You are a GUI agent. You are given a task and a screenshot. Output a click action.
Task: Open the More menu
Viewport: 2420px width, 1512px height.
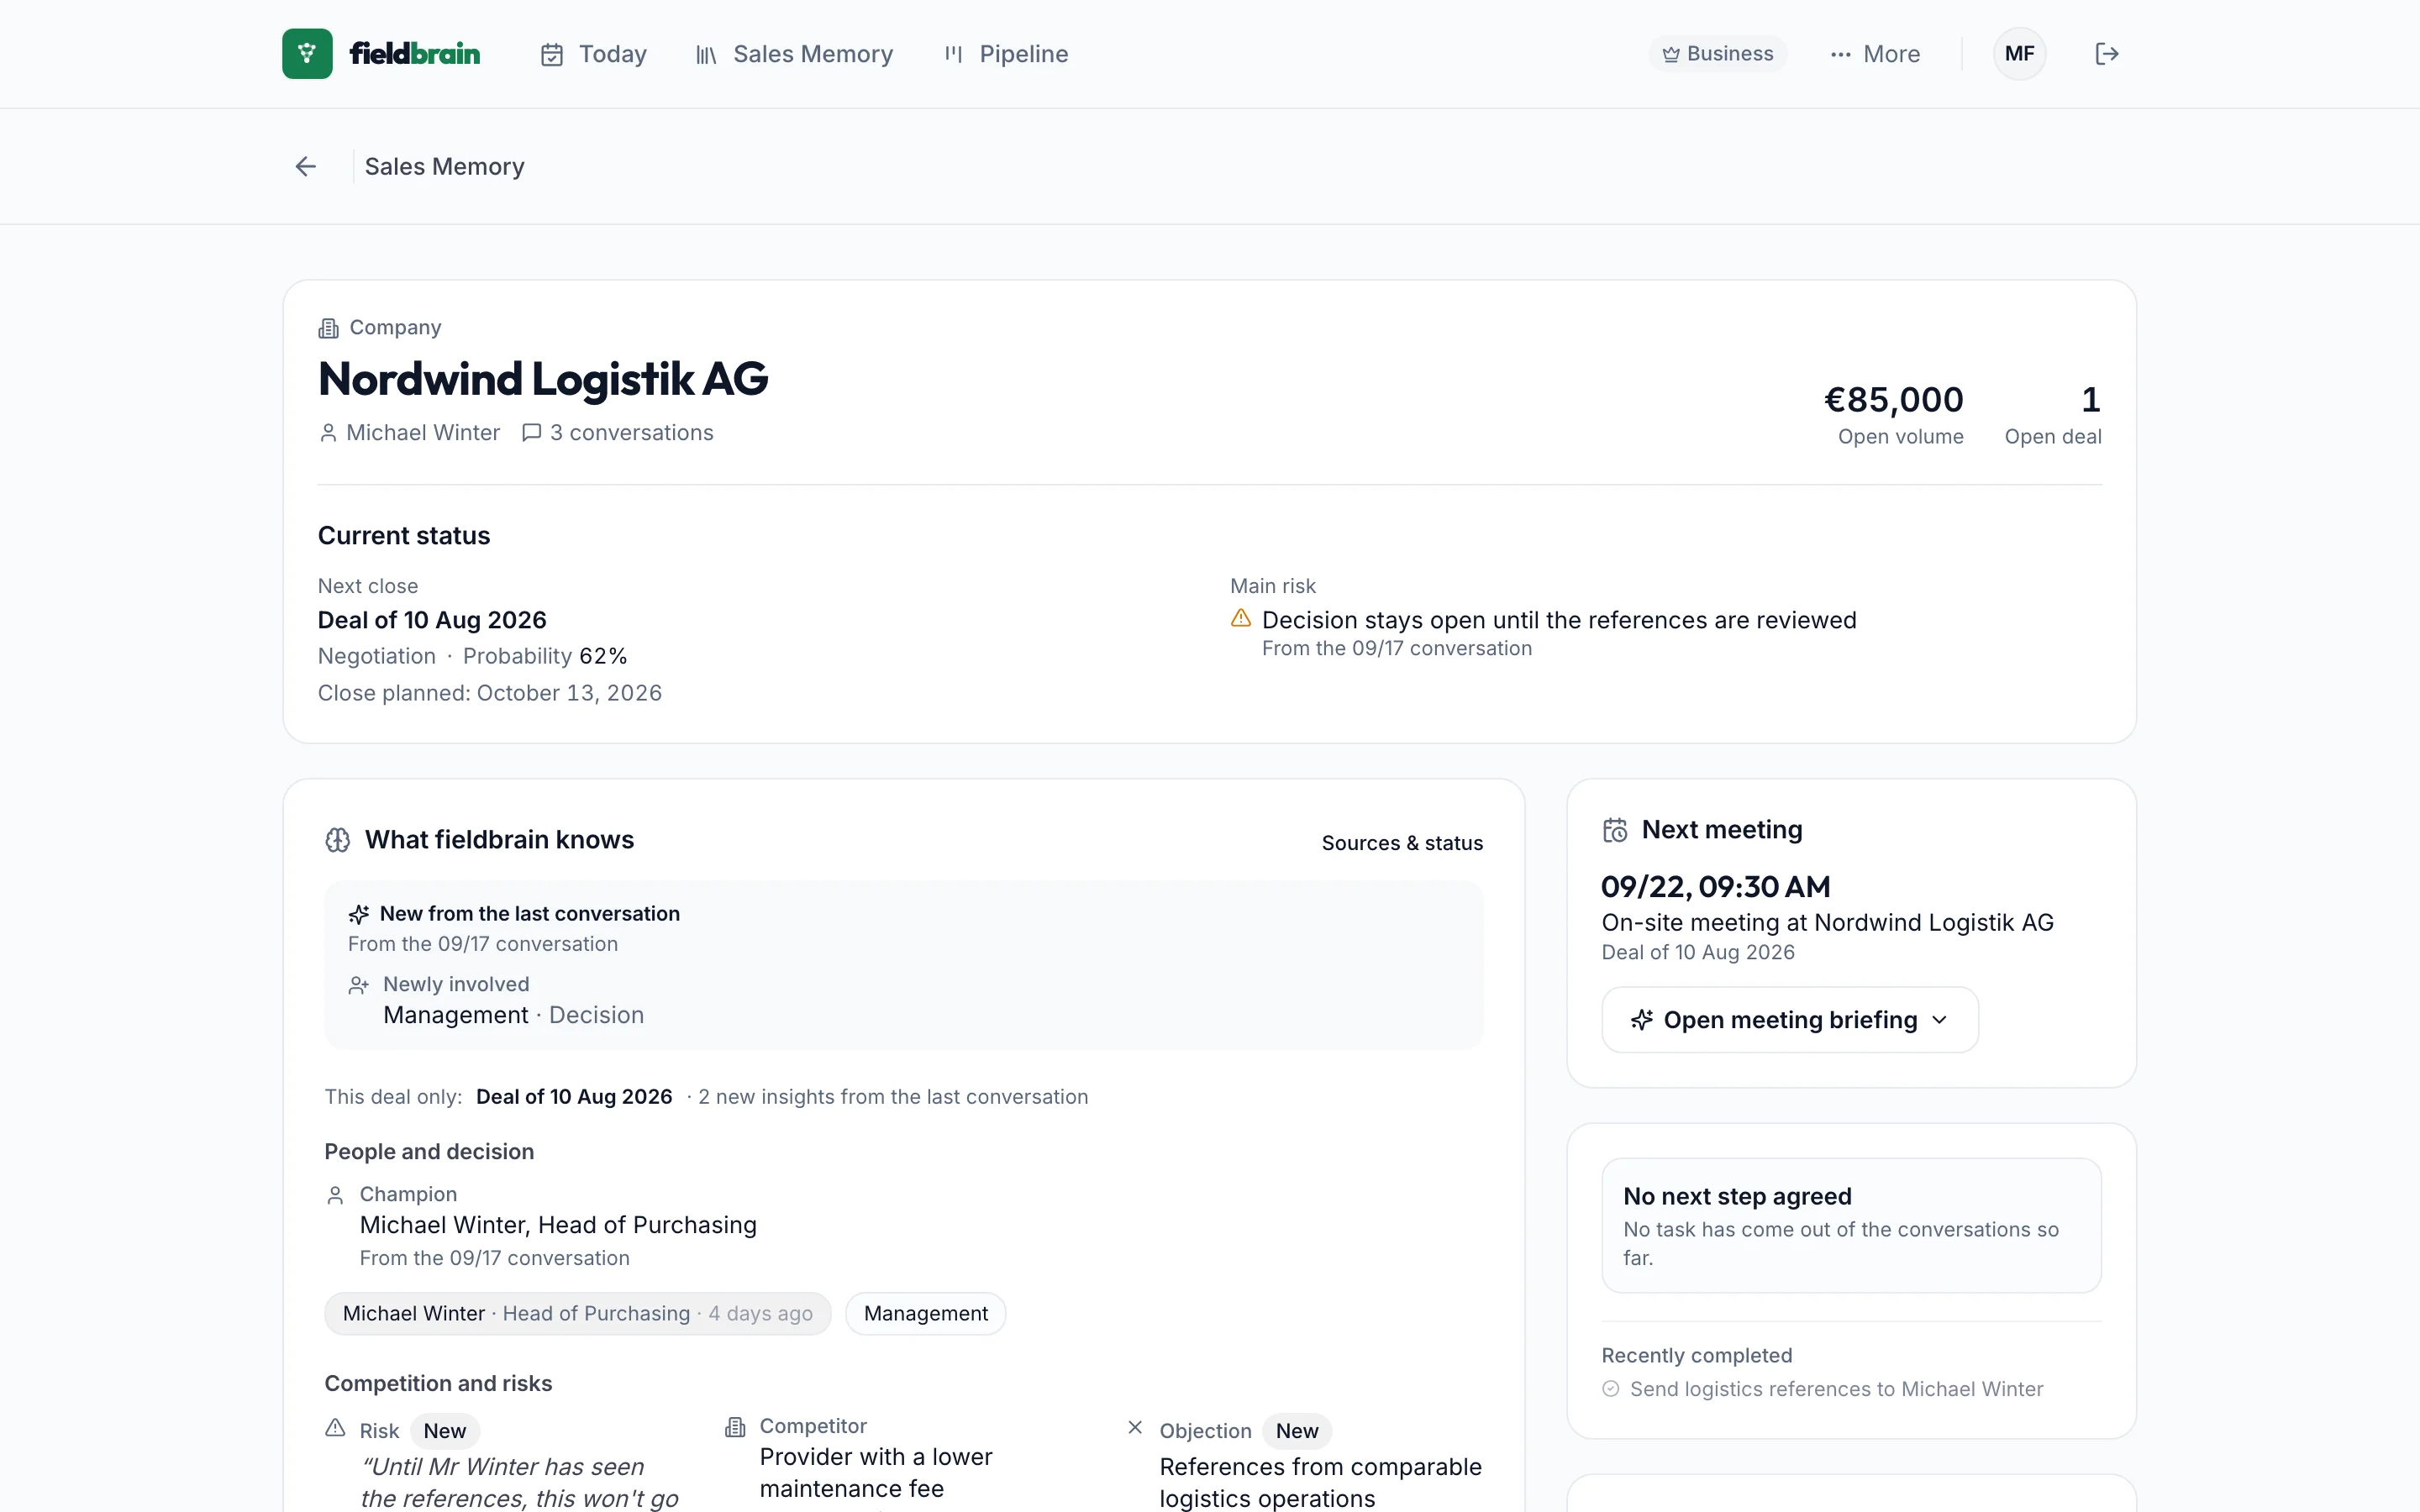pyautogui.click(x=1875, y=54)
